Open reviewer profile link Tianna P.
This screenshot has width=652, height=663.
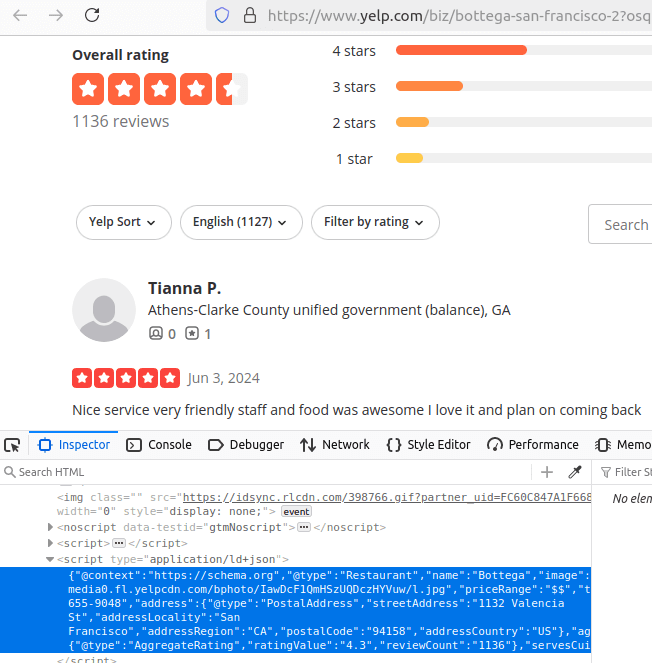[184, 288]
